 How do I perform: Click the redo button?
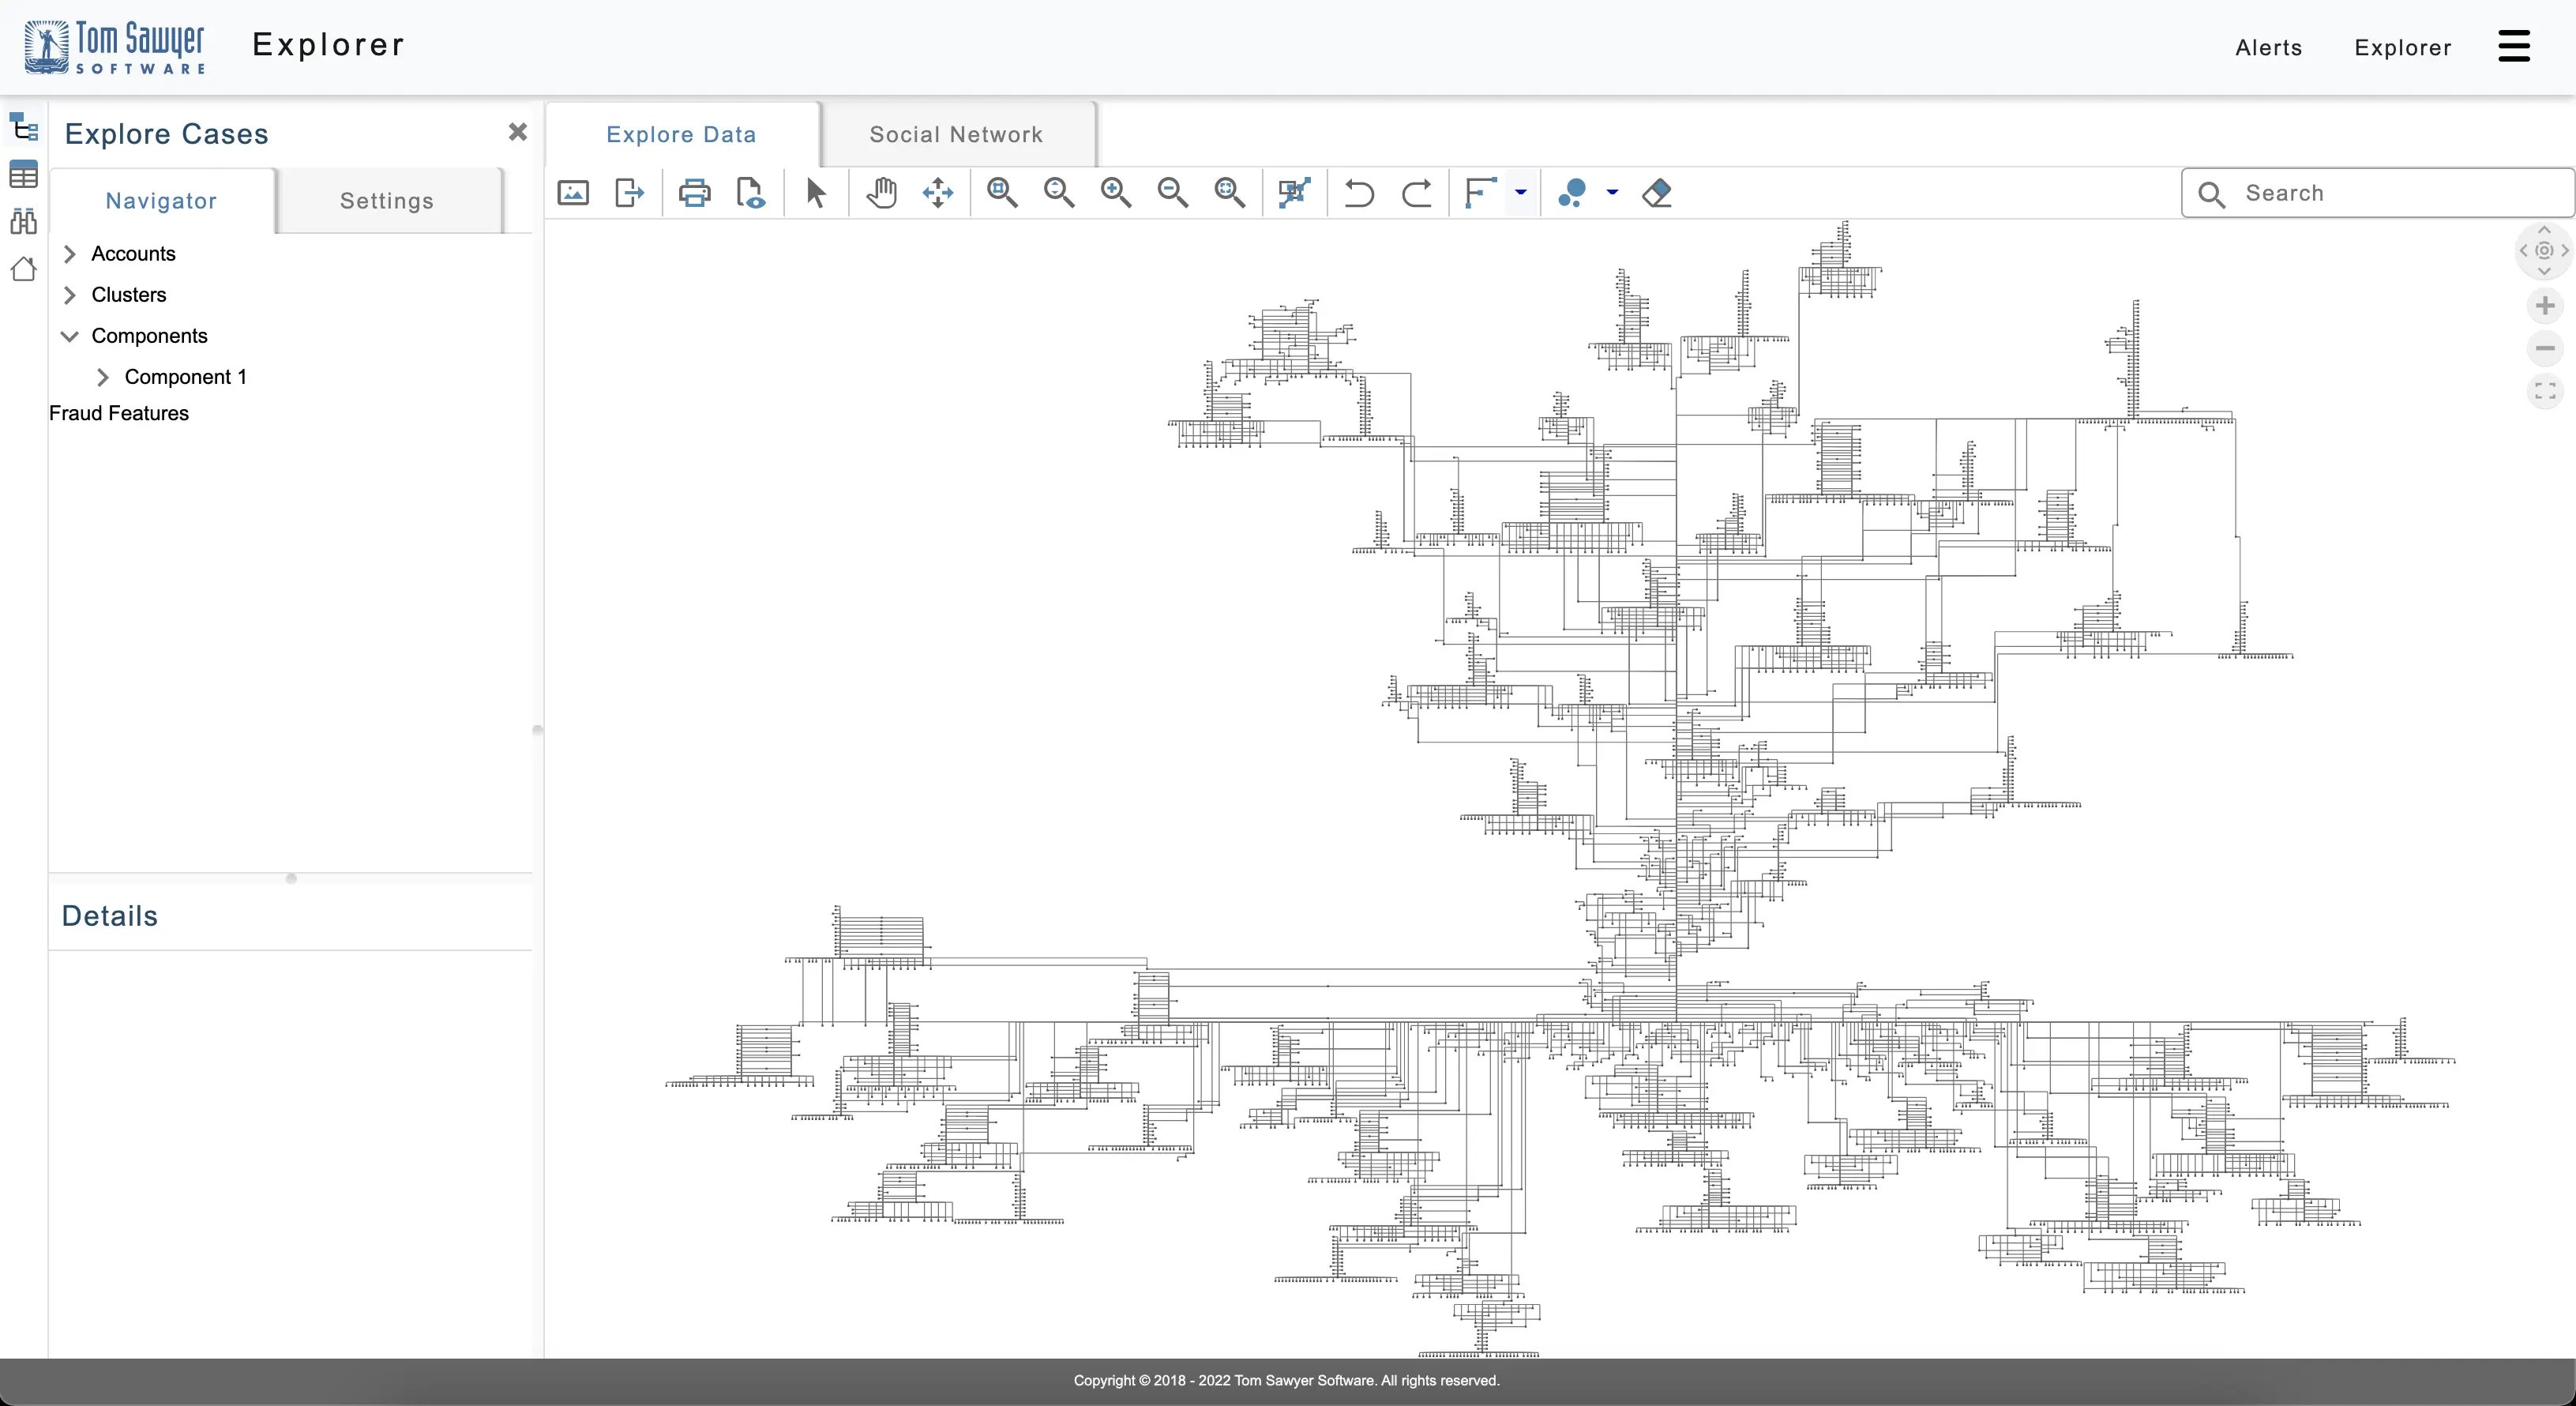tap(1416, 192)
